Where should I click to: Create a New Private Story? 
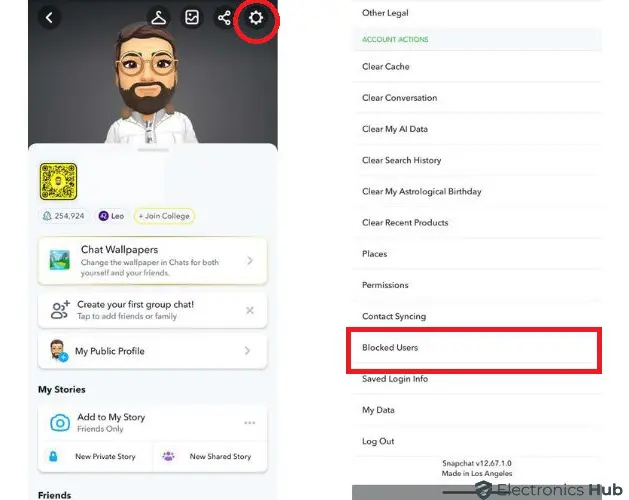pos(95,457)
